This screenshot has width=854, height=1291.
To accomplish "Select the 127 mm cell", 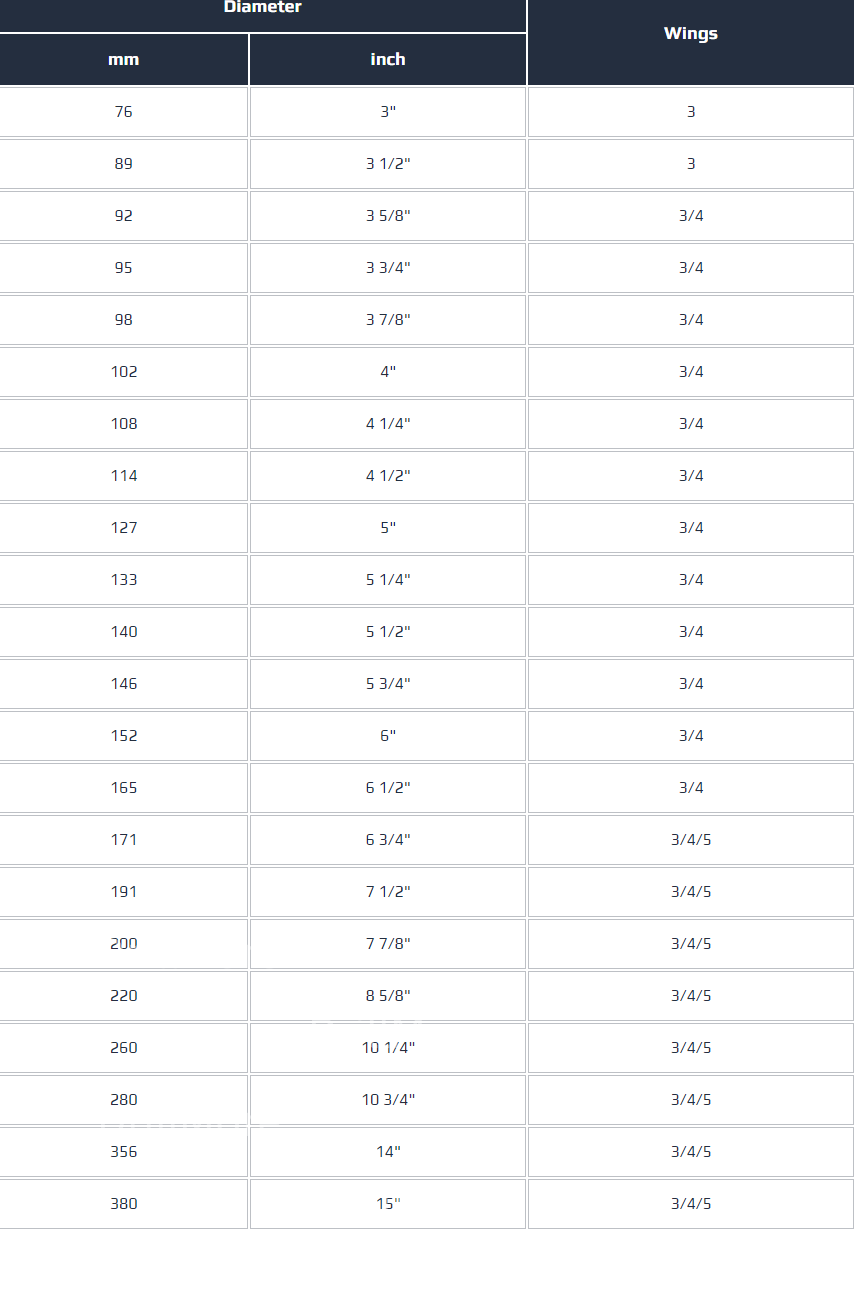I will tap(123, 528).
